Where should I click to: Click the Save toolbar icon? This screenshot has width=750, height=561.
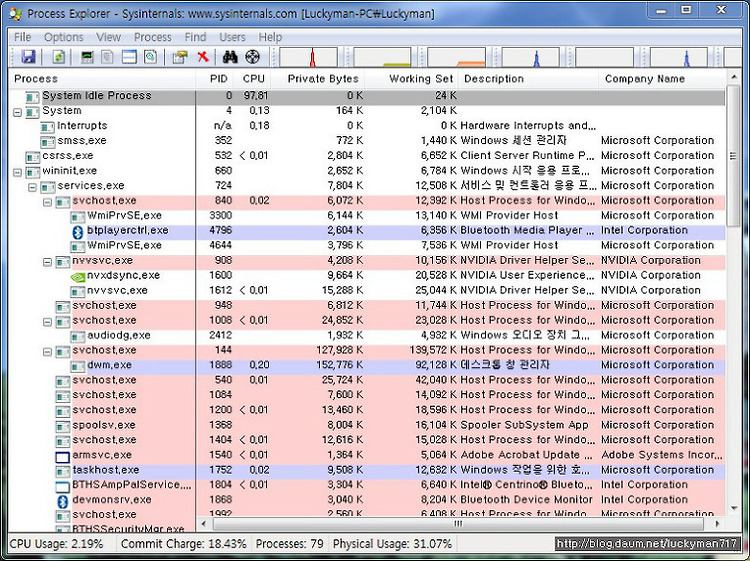pos(29,57)
